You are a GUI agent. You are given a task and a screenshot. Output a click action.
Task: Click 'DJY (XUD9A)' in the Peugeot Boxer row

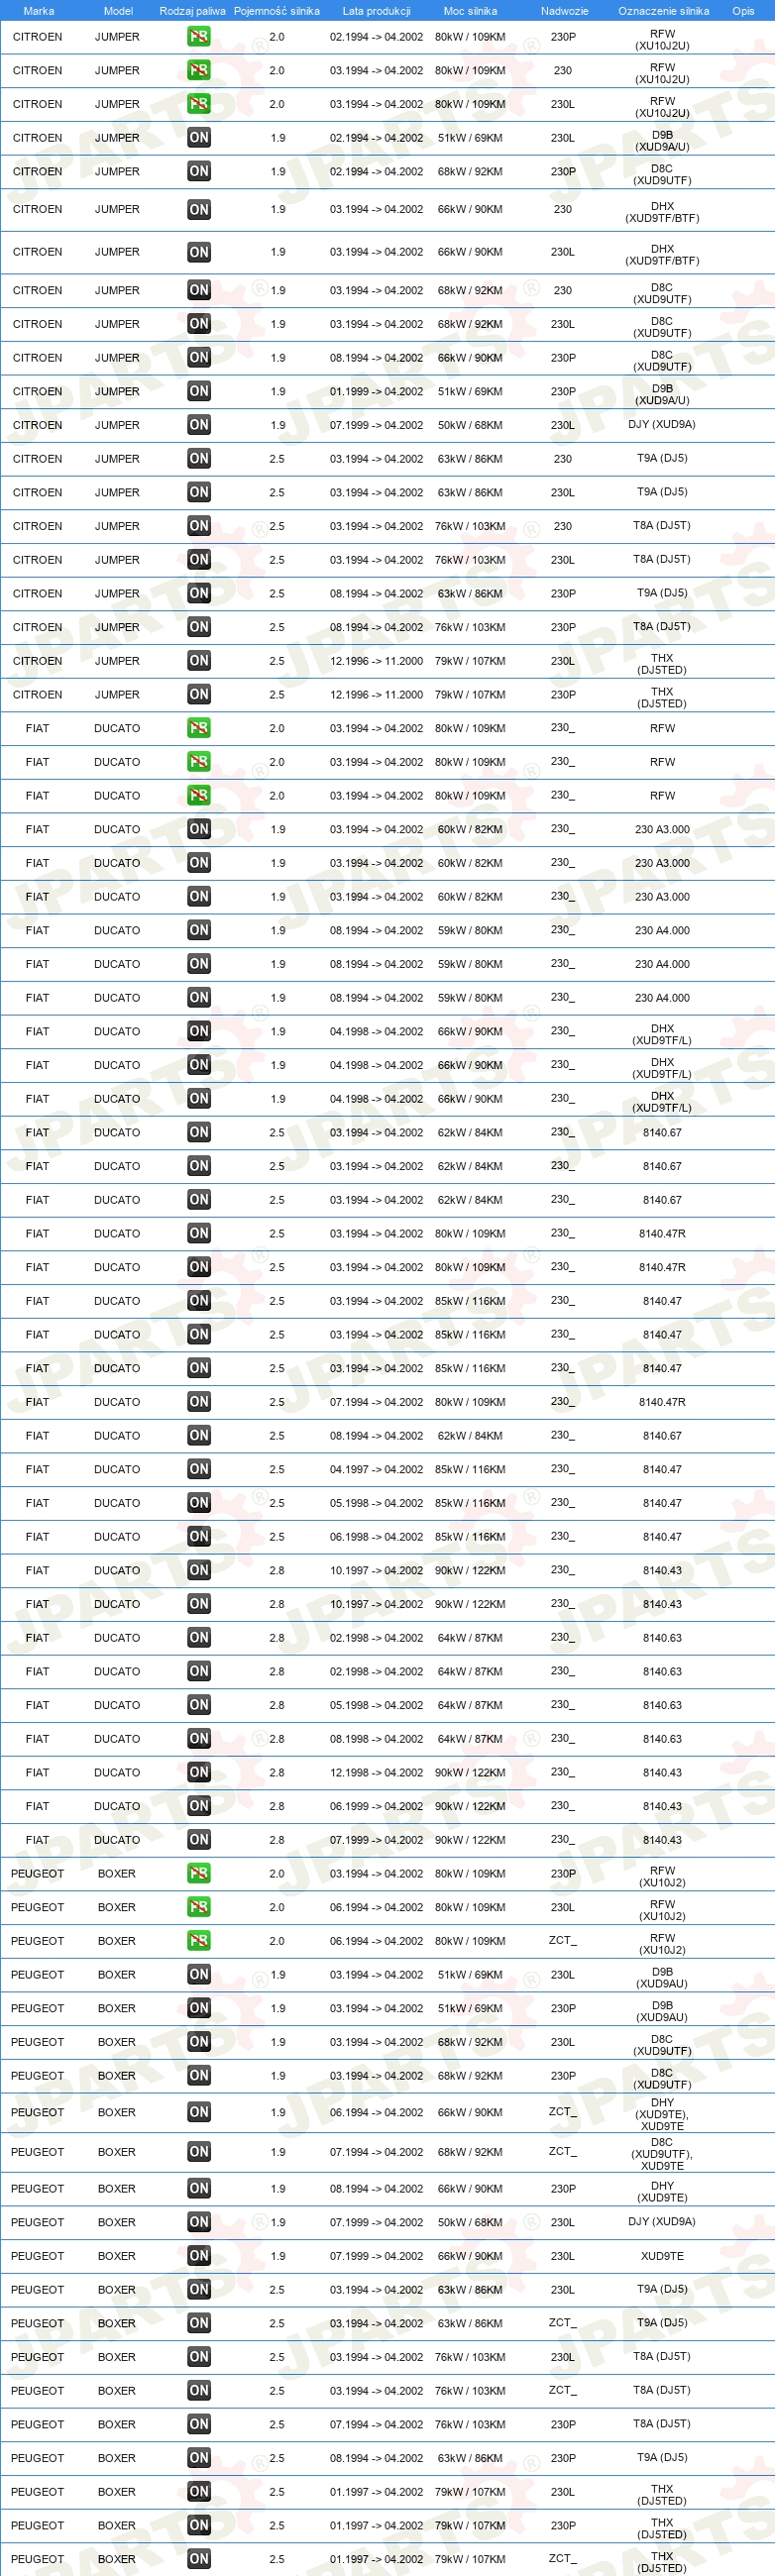662,2221
